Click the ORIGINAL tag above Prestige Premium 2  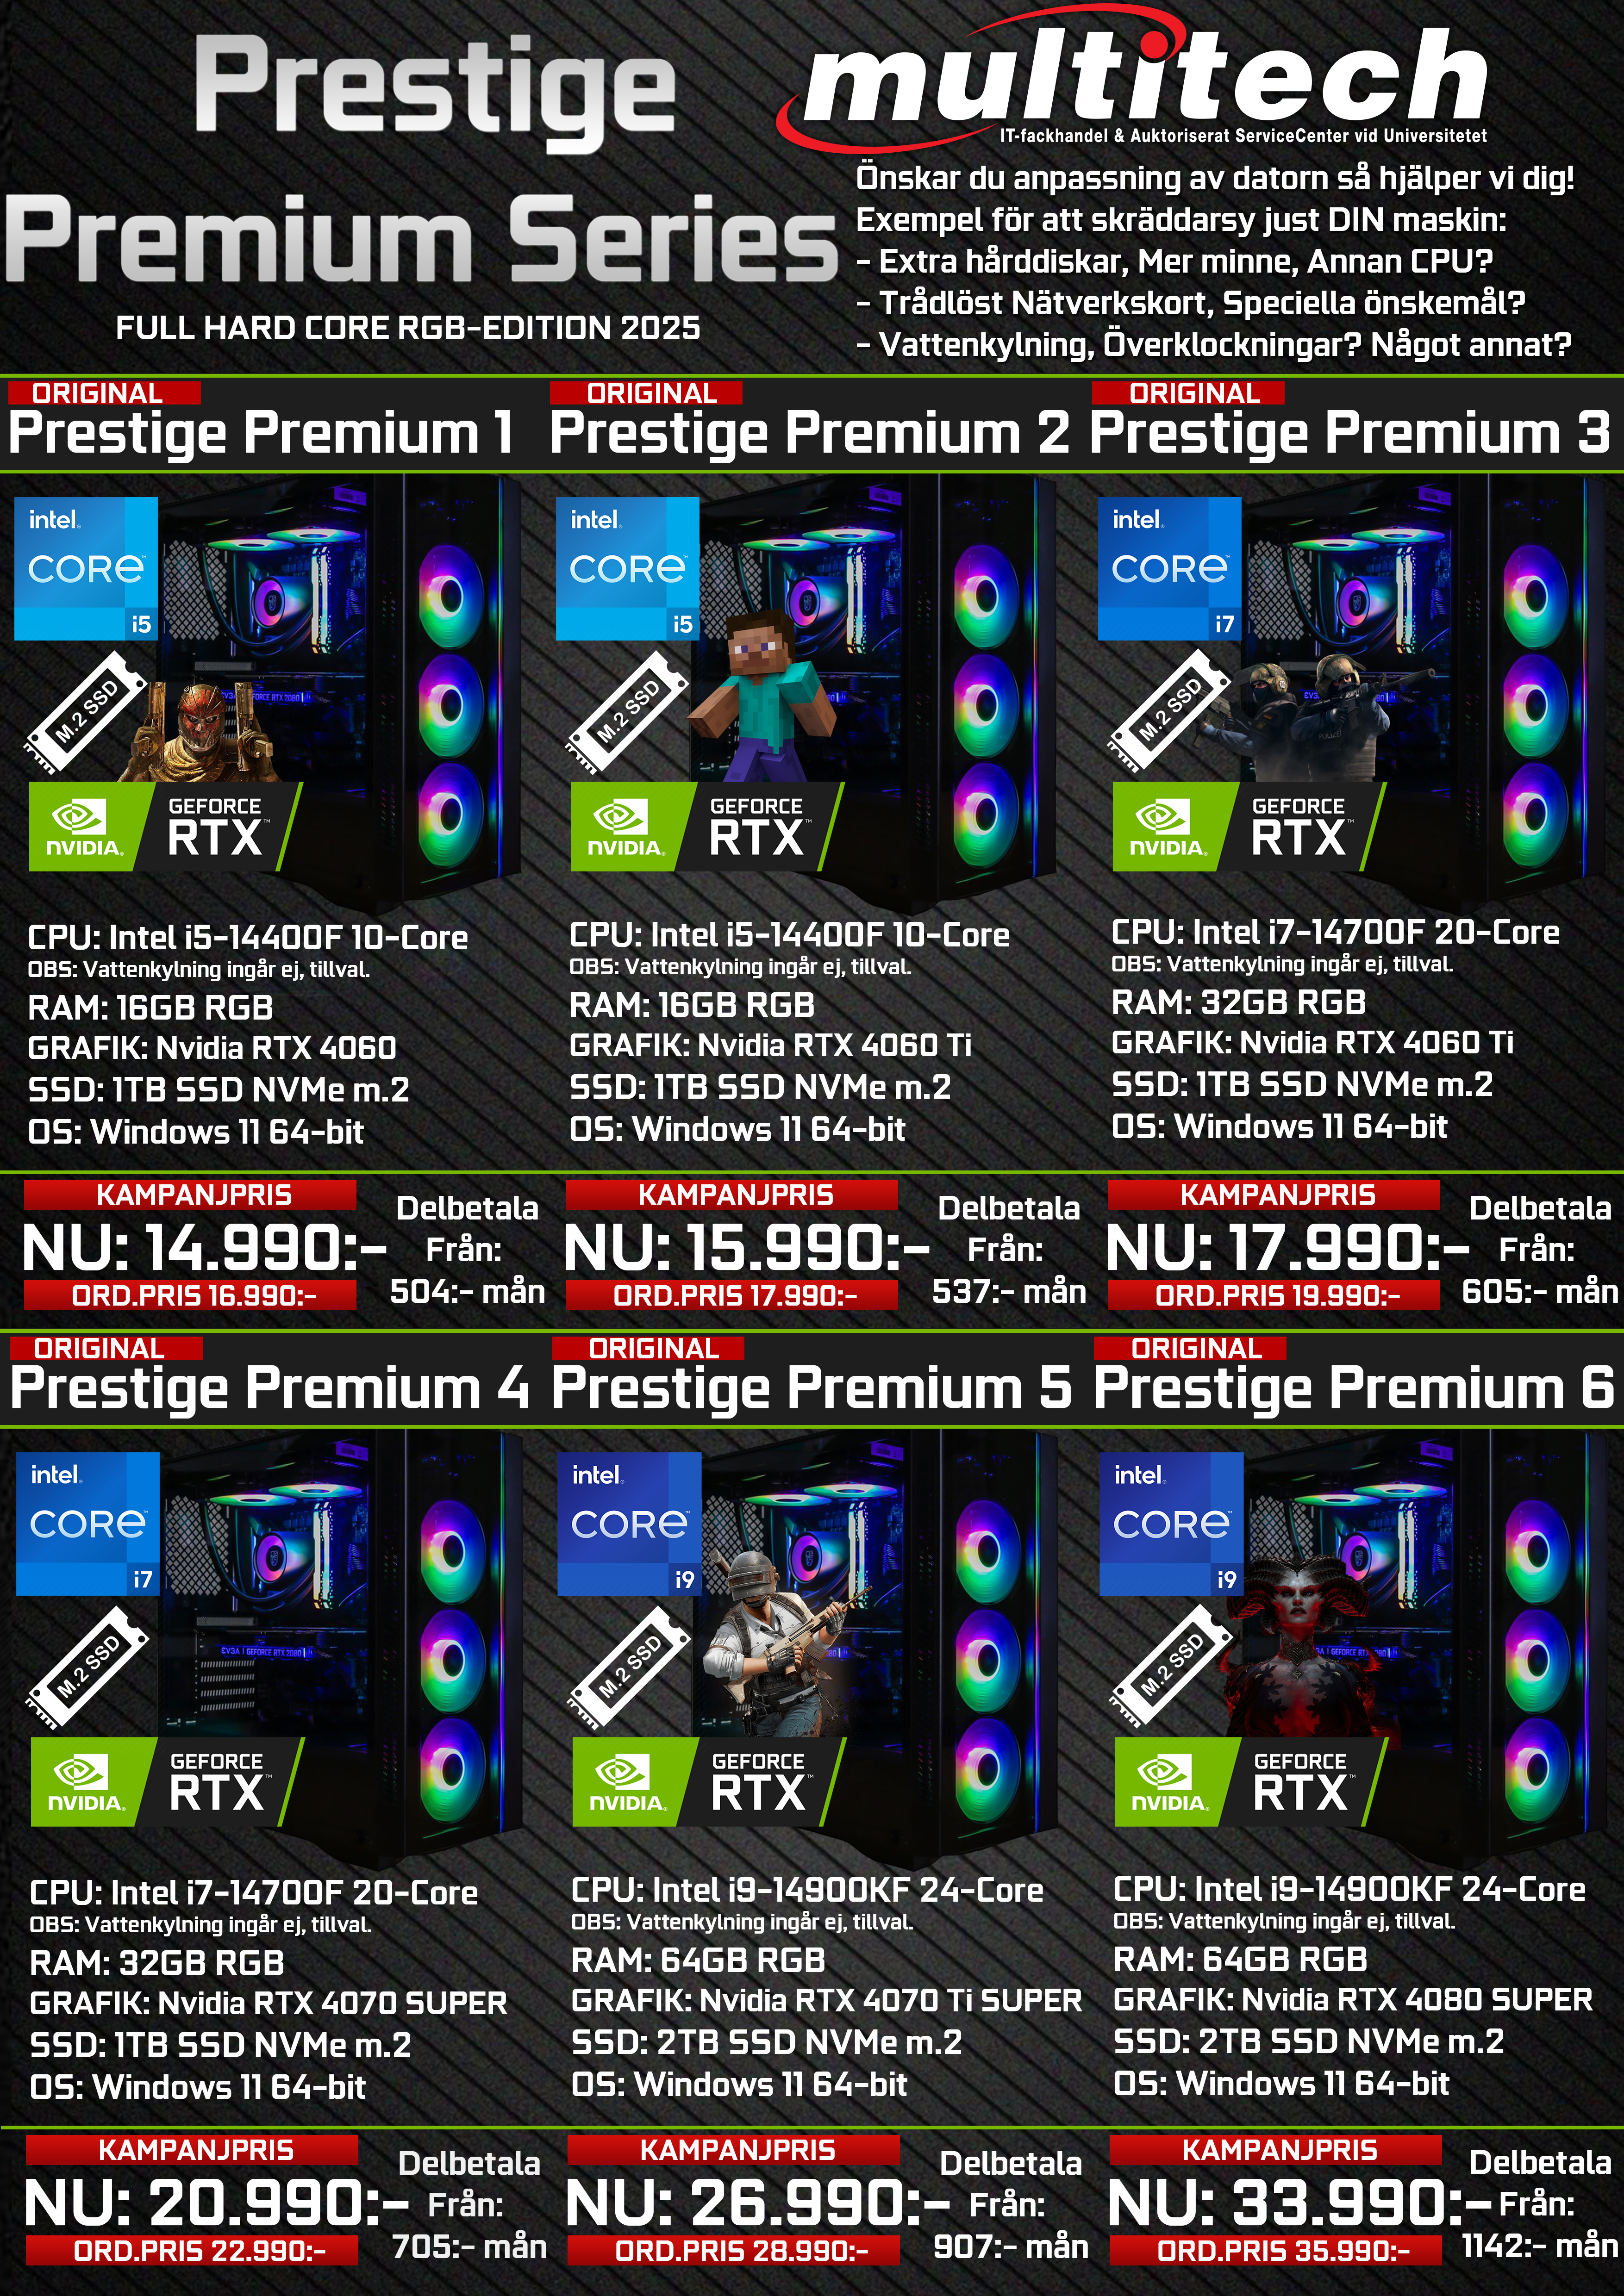point(646,393)
